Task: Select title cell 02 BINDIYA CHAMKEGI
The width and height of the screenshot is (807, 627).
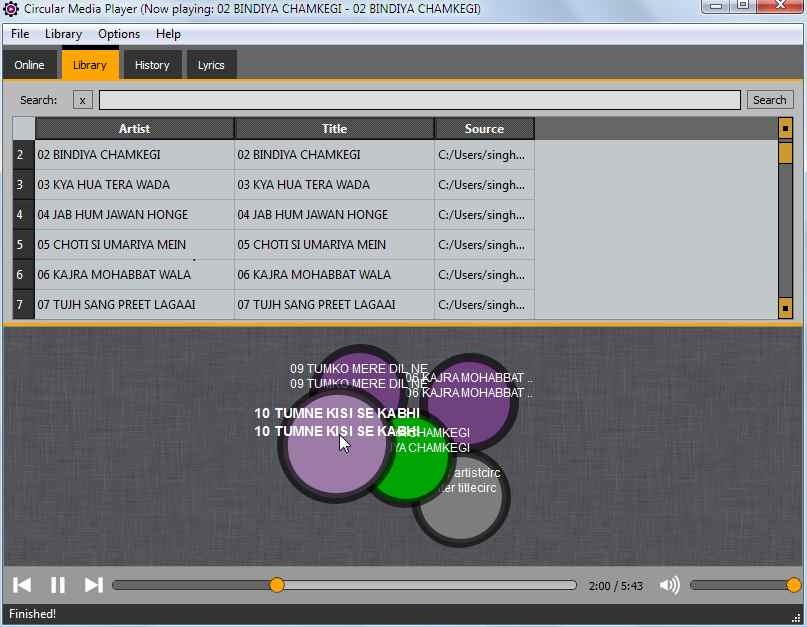Action: tap(334, 155)
